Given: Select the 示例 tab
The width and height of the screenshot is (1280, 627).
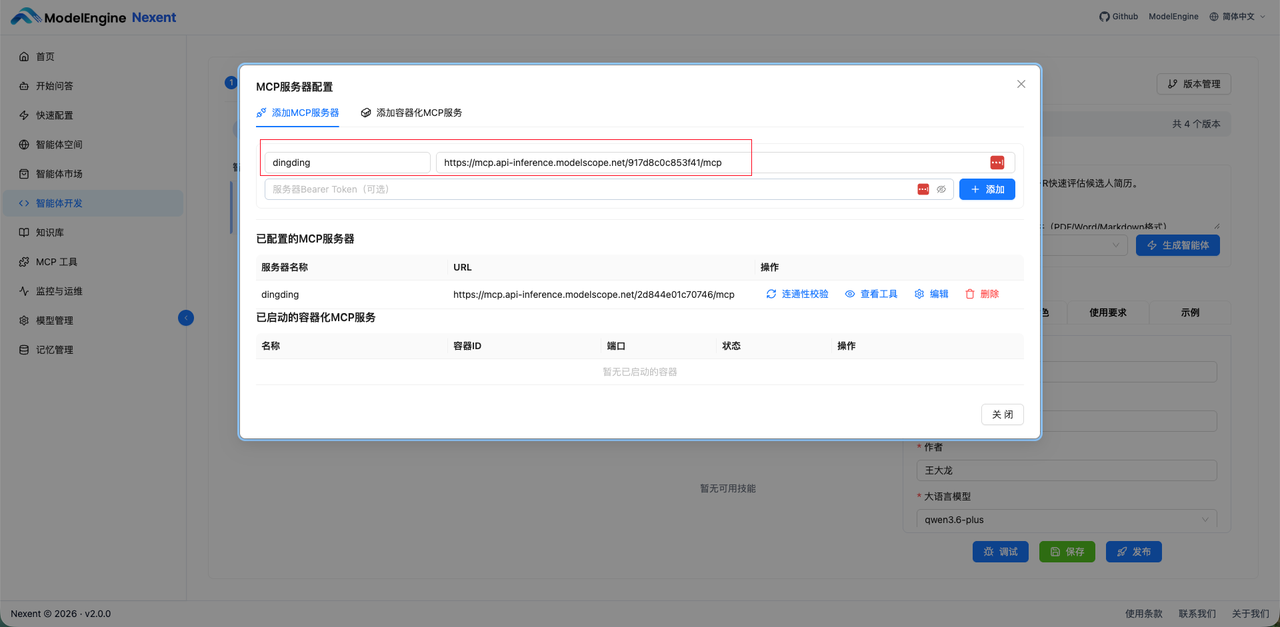Looking at the screenshot, I should click(1190, 312).
